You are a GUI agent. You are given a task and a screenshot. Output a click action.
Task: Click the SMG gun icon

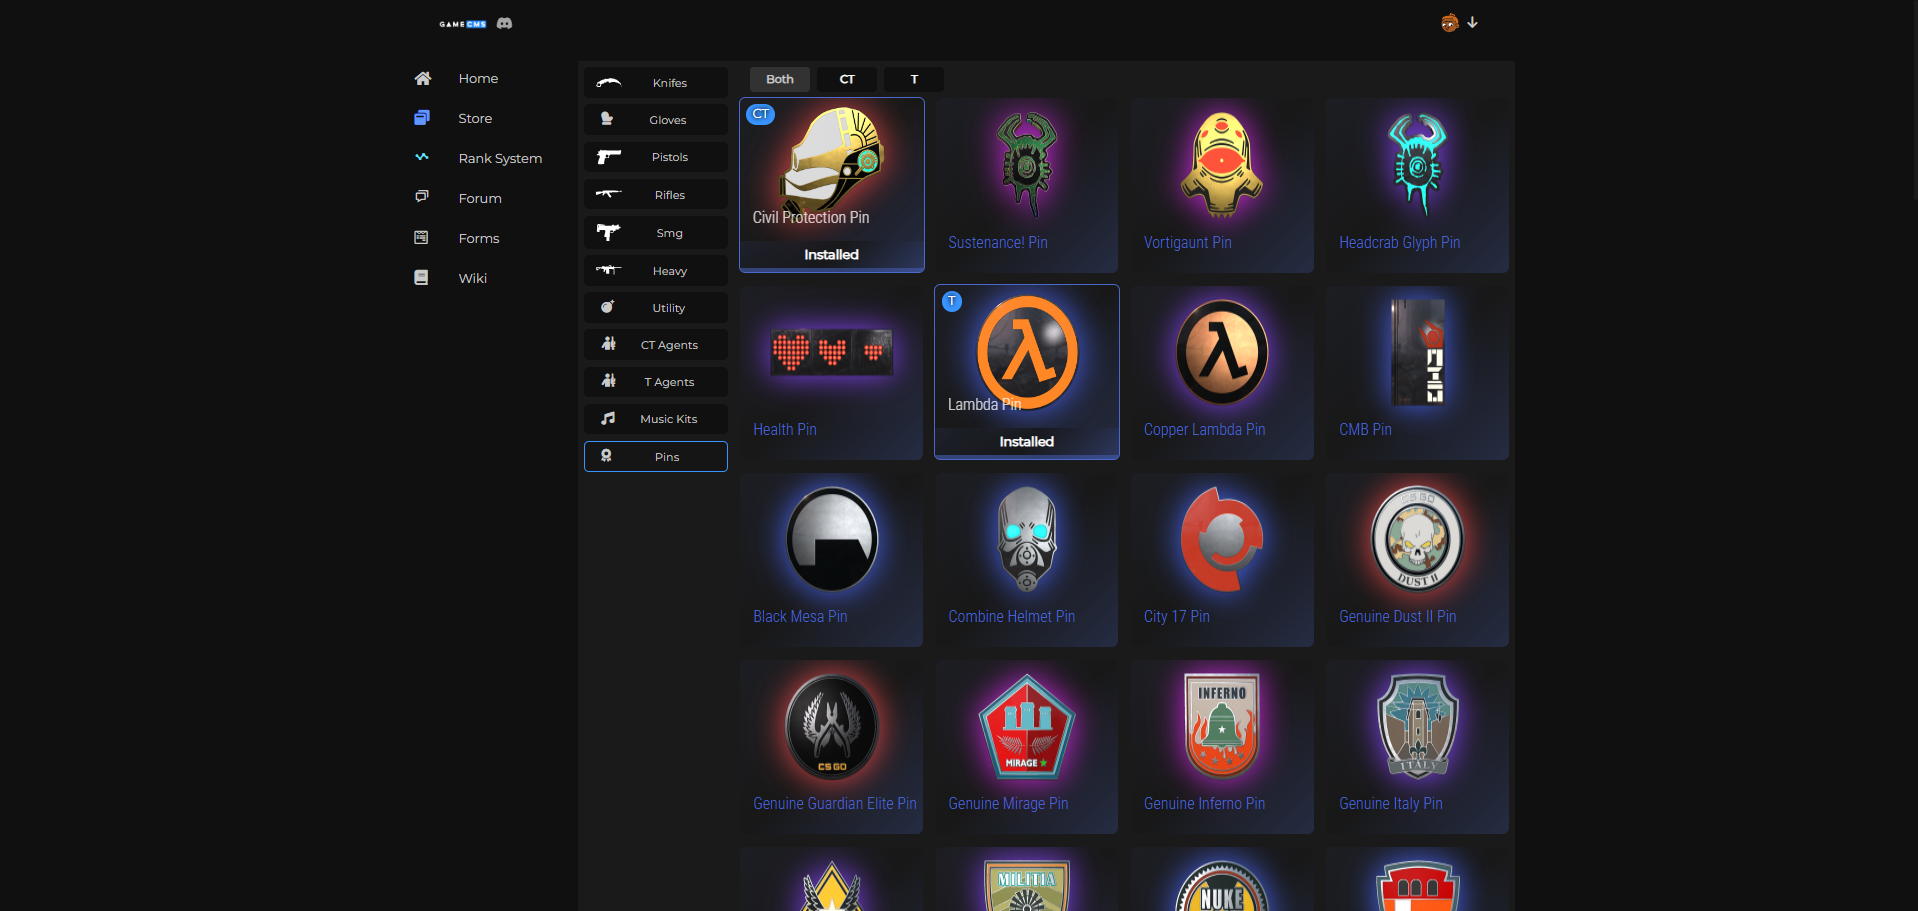tap(608, 232)
